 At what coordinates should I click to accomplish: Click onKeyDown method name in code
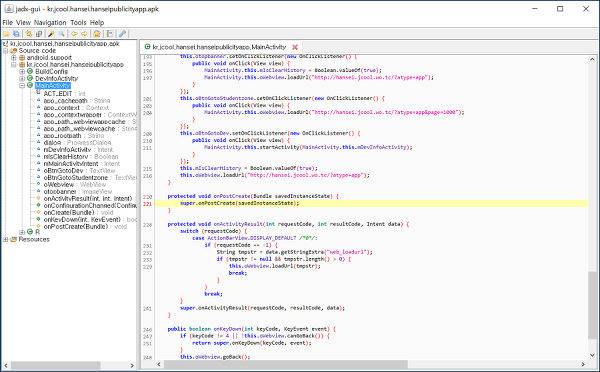227,329
